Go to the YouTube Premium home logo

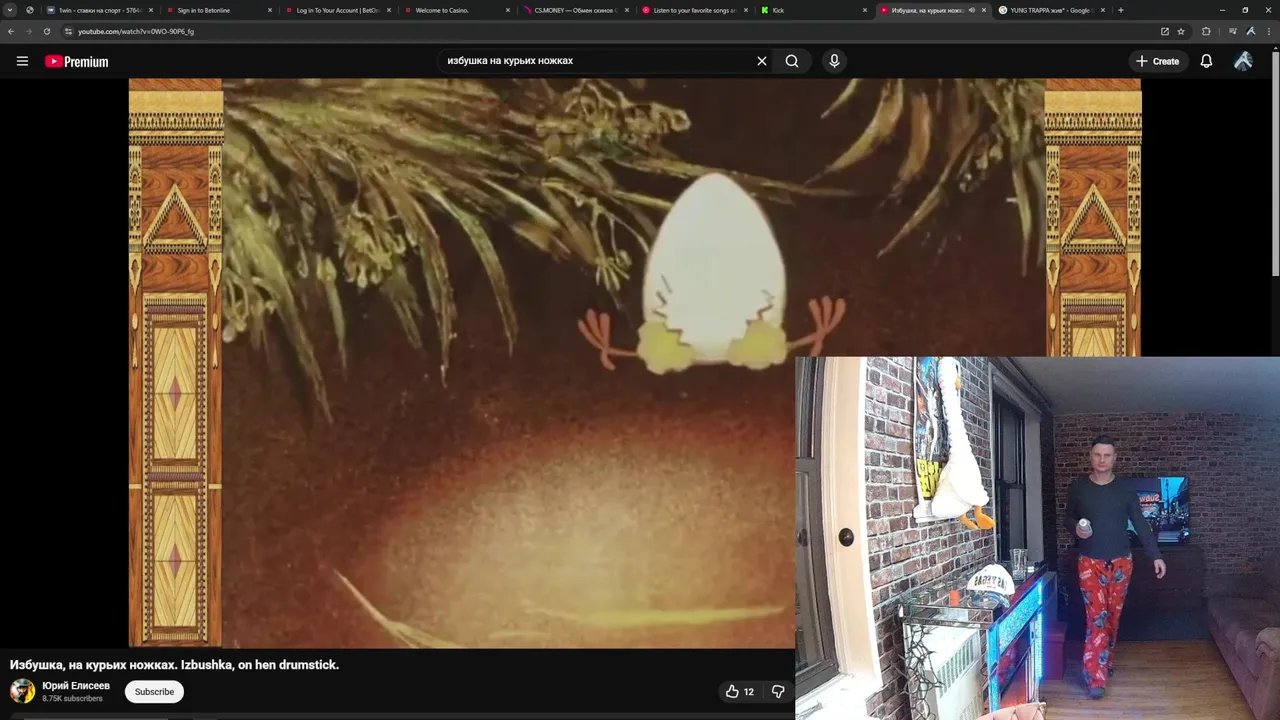(x=76, y=61)
